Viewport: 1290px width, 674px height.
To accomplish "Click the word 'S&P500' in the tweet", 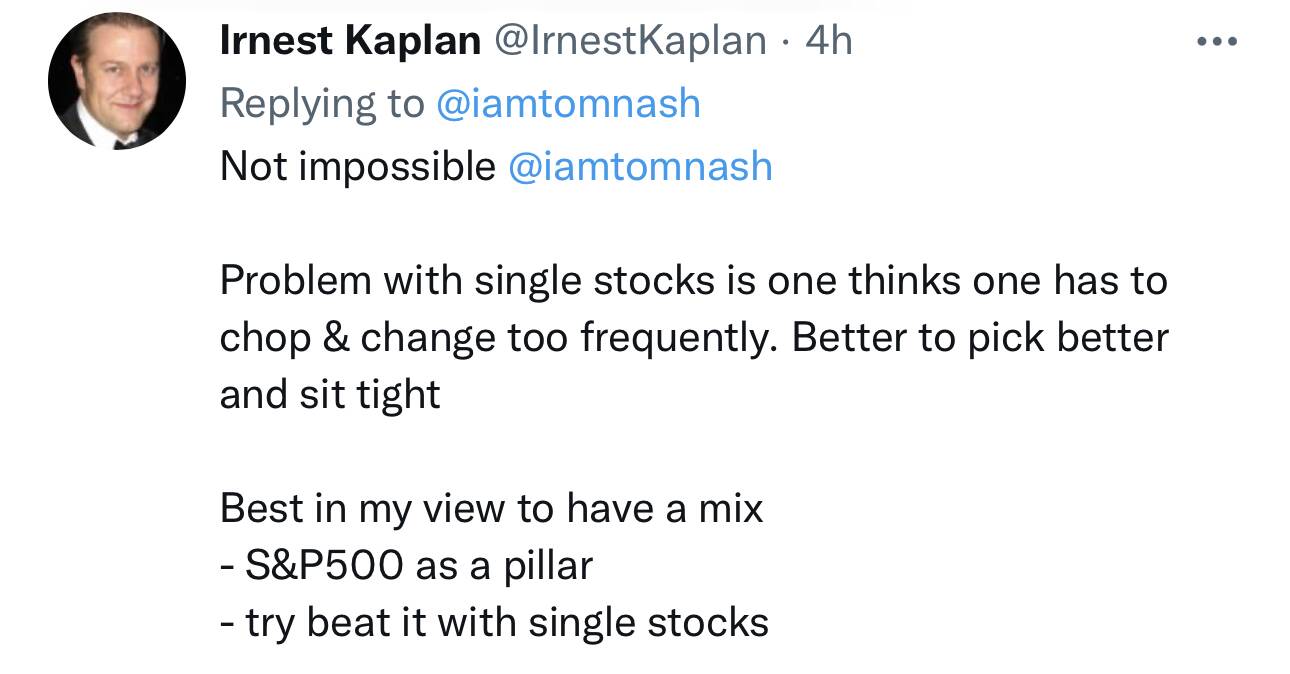I will point(325,565).
